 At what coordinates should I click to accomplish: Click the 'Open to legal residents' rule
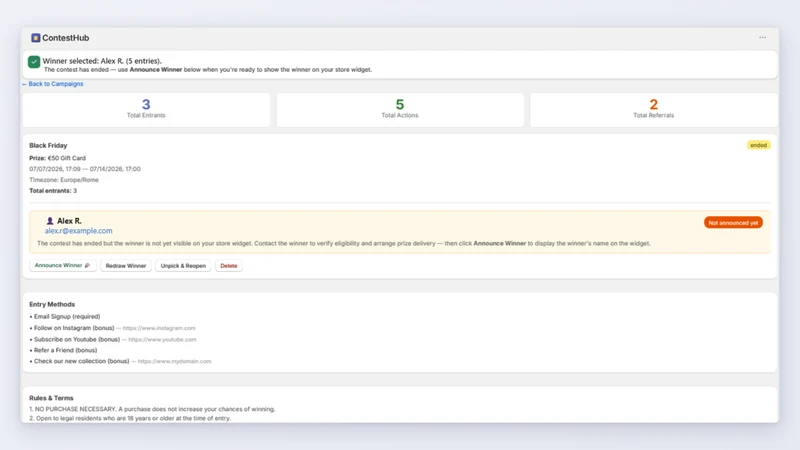[130, 418]
